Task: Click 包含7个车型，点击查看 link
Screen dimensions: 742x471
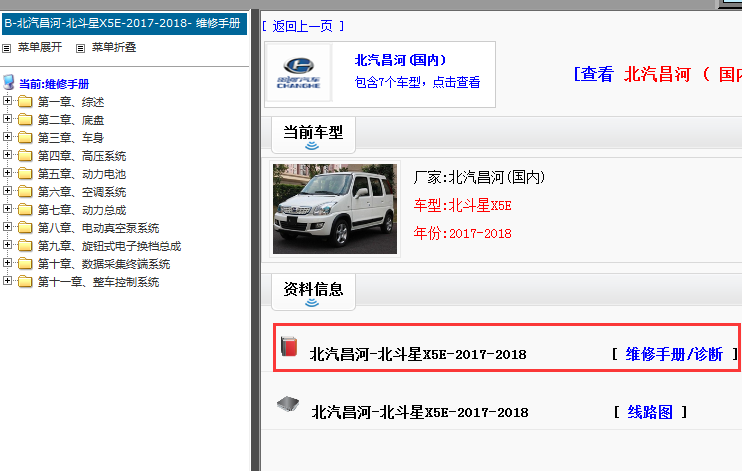Action: [417, 82]
